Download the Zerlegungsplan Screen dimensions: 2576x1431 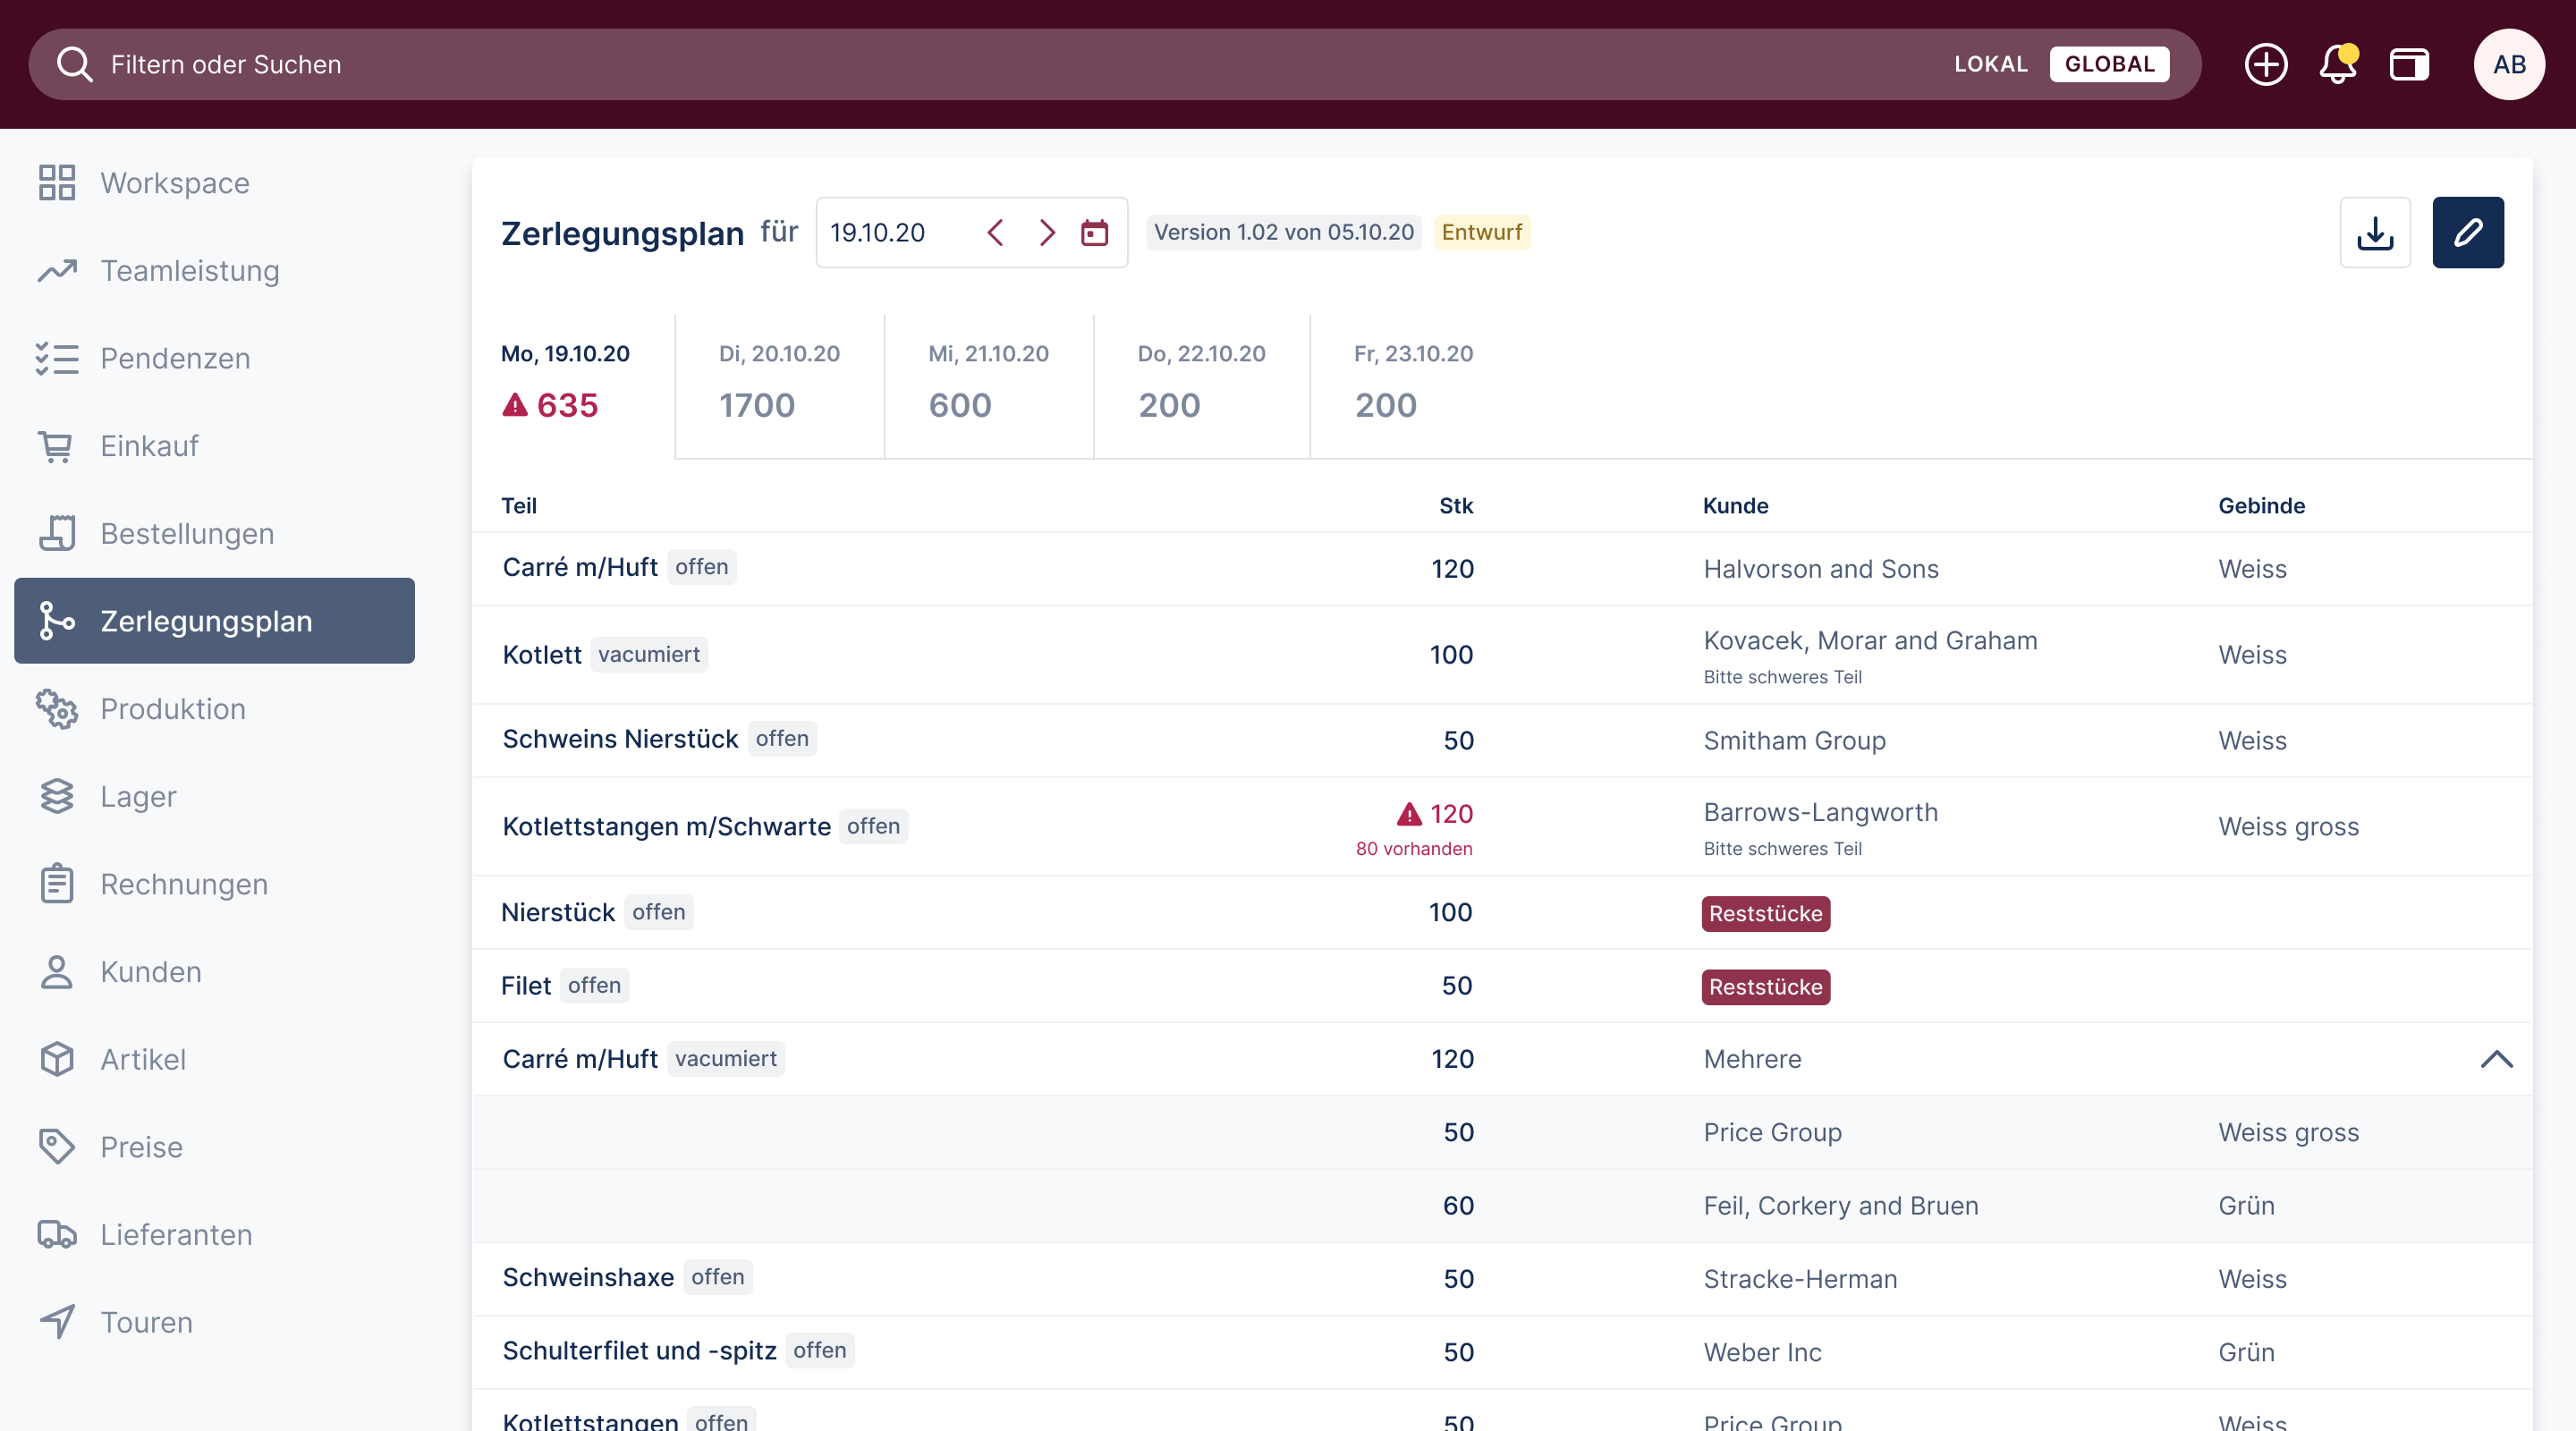pyautogui.click(x=2375, y=233)
